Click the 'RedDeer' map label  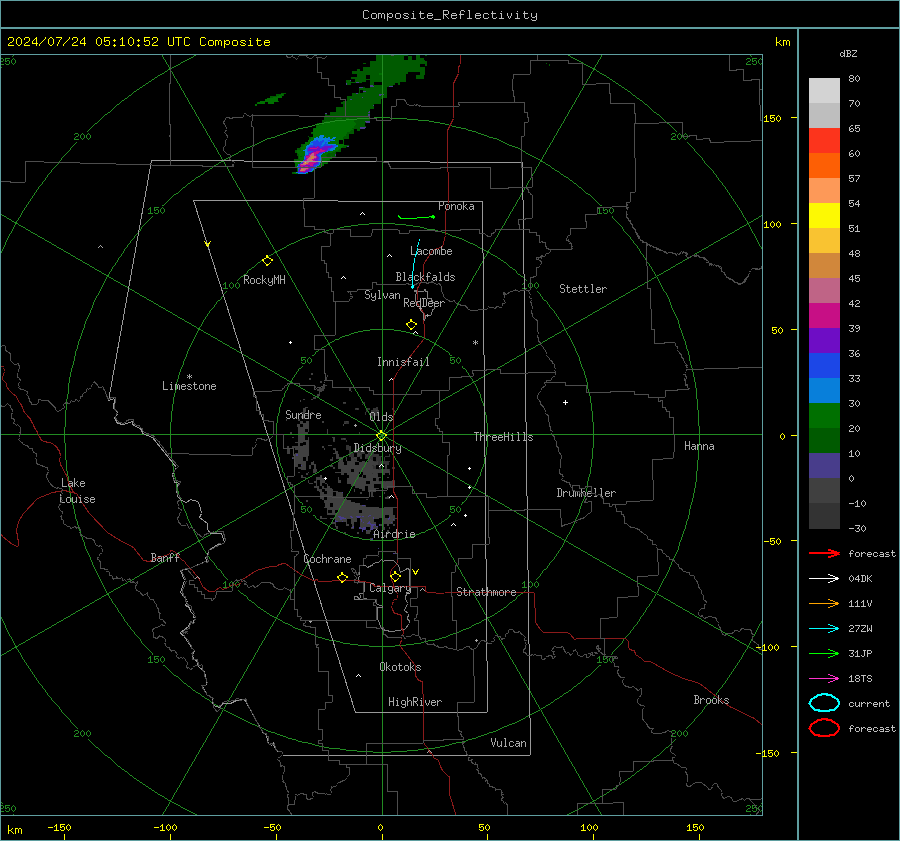pyautogui.click(x=424, y=303)
